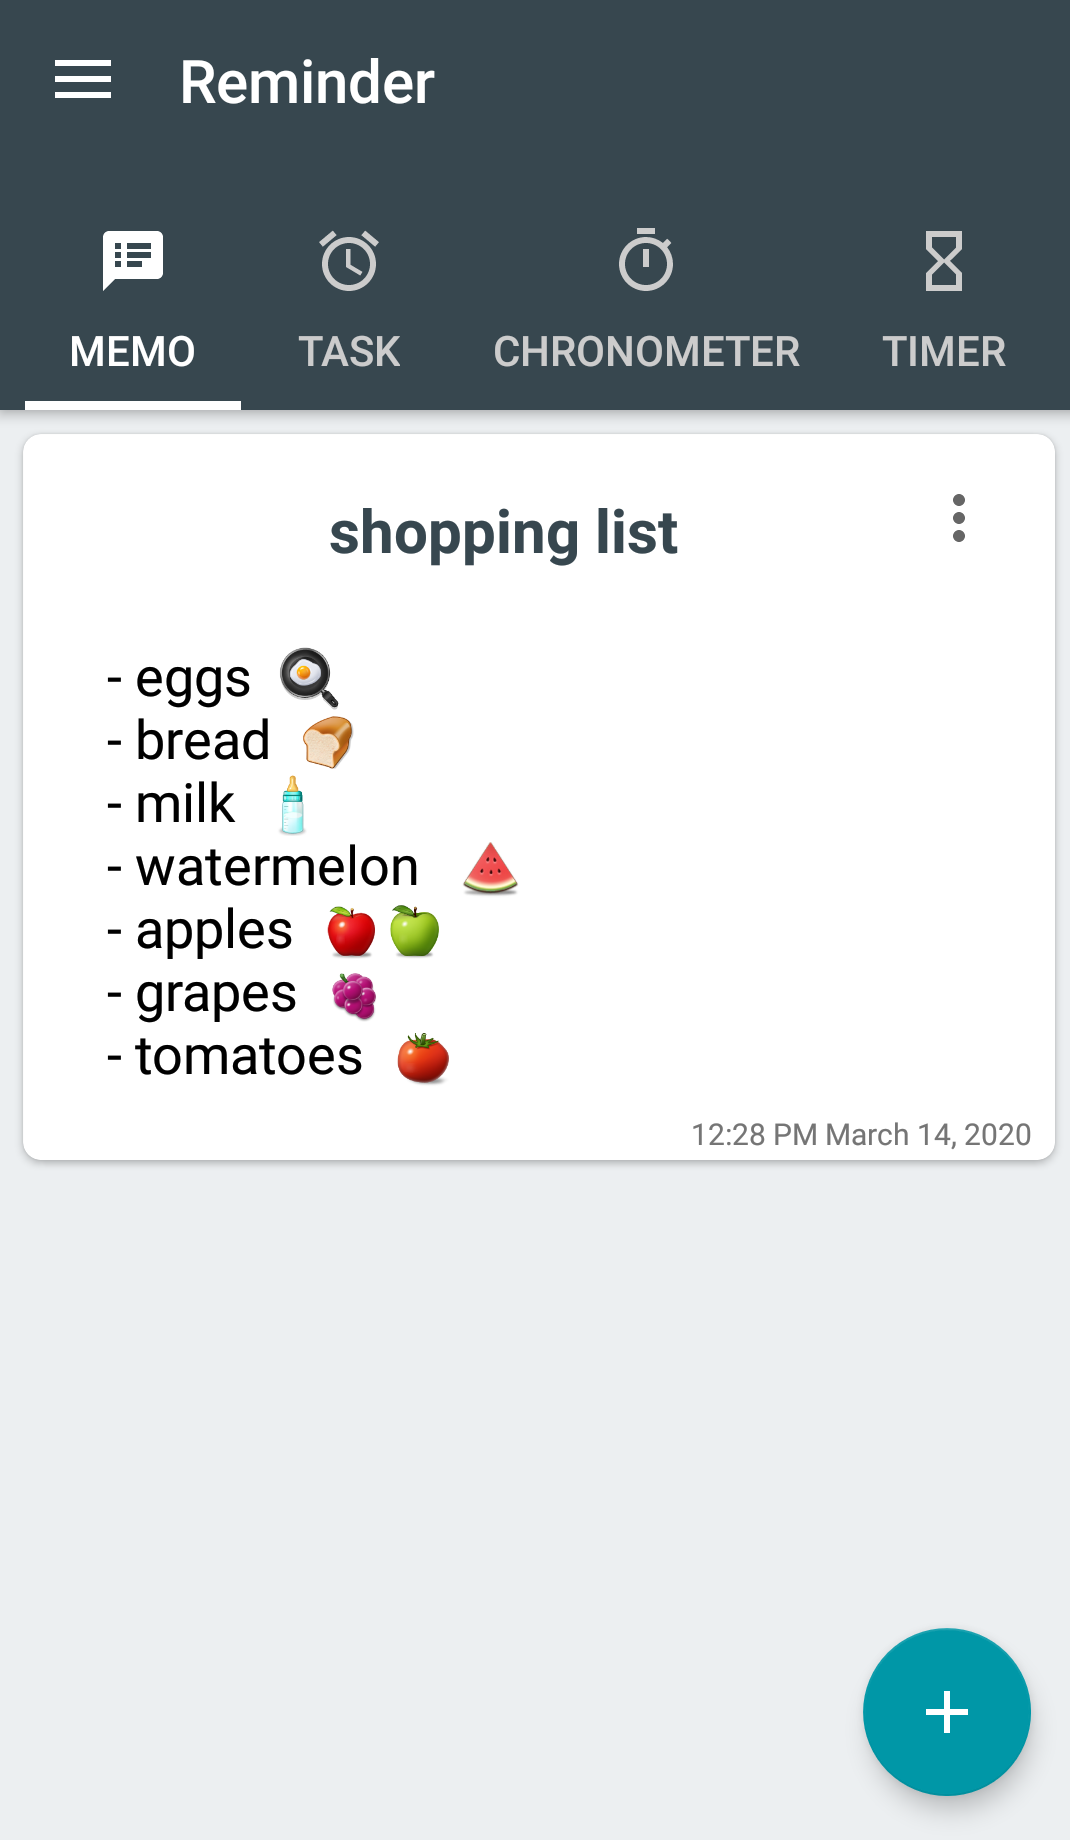Screen dimensions: 1070x1840
Task: Select the Task alarm clock icon
Action: (349, 261)
